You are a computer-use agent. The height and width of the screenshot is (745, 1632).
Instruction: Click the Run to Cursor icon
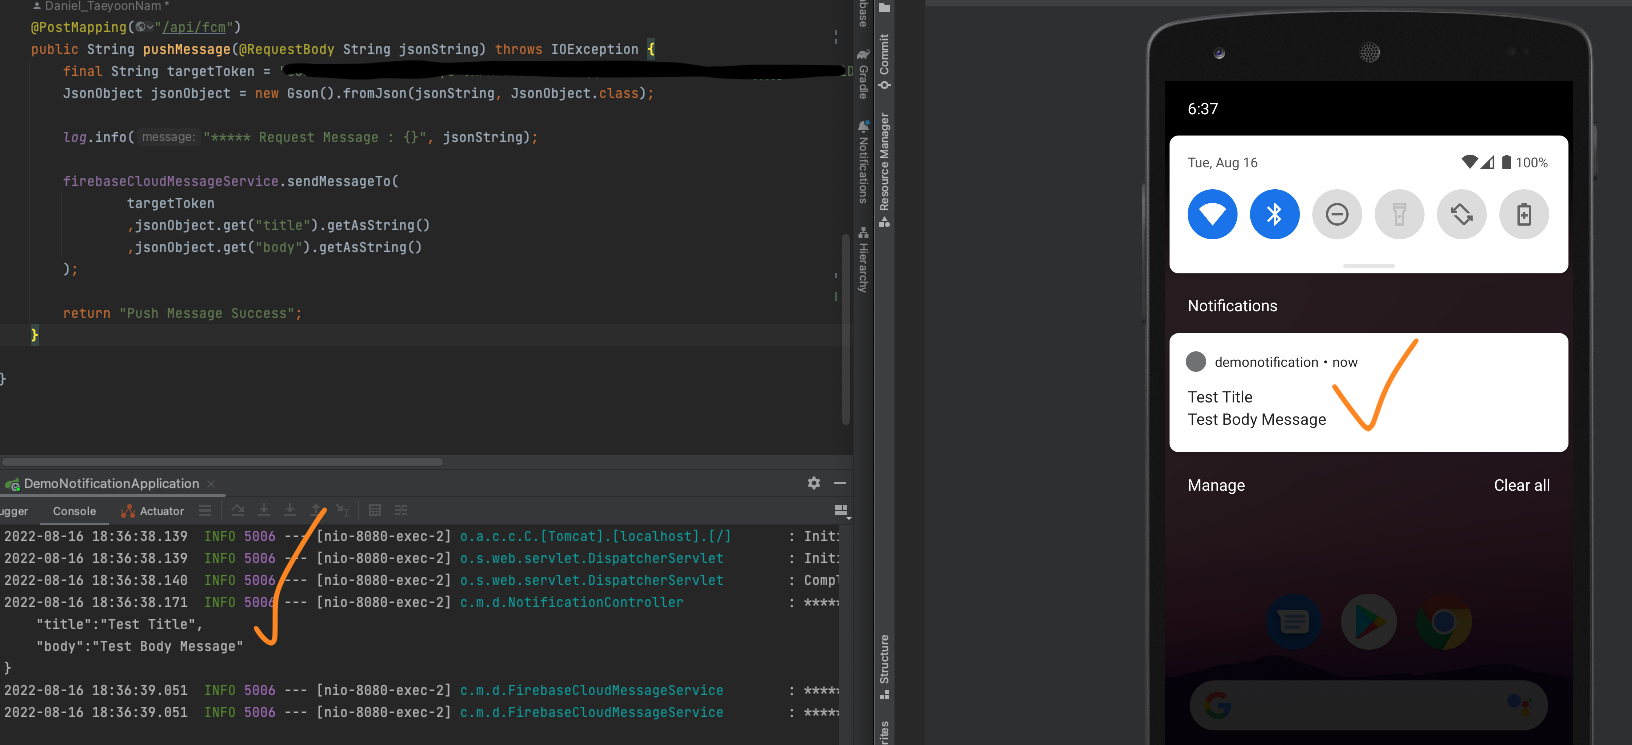point(342,510)
